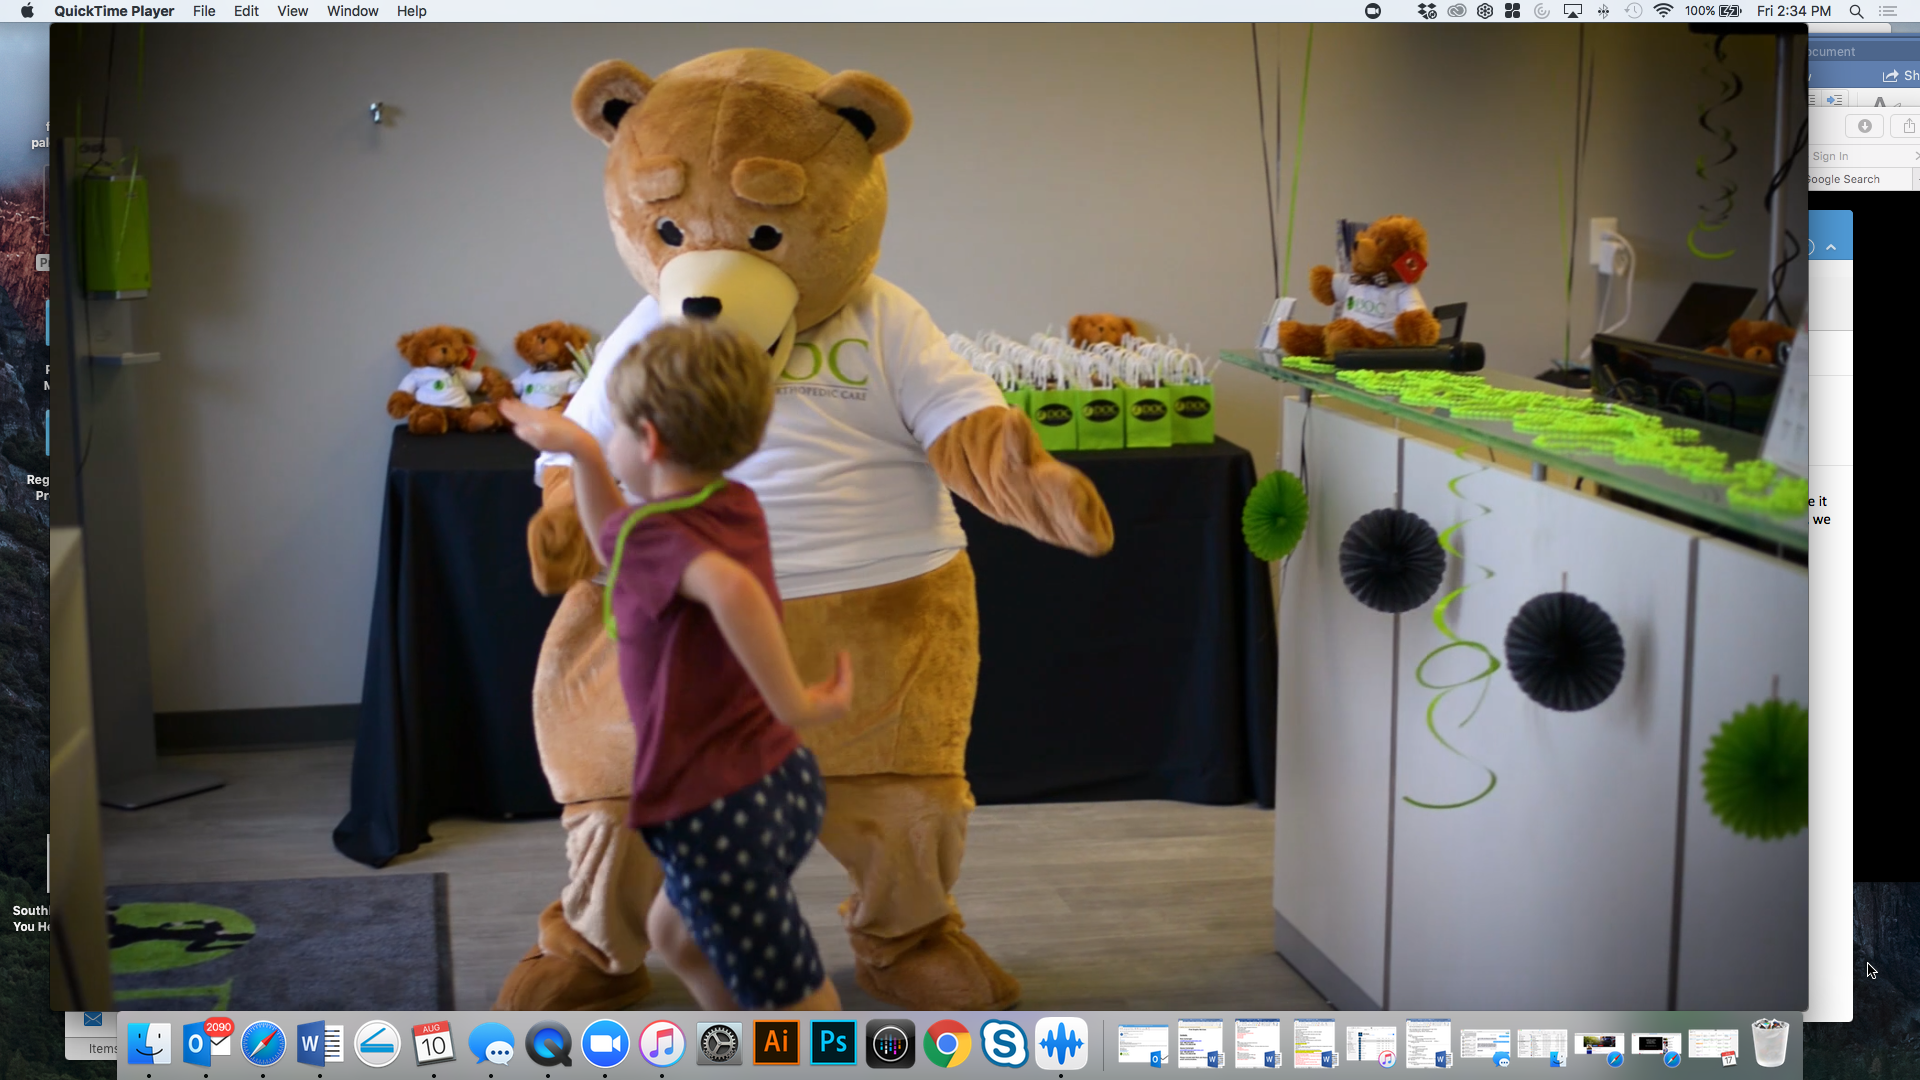Image resolution: width=1920 pixels, height=1080 pixels.
Task: Open the blue waveform app in Dock
Action: point(1061,1044)
